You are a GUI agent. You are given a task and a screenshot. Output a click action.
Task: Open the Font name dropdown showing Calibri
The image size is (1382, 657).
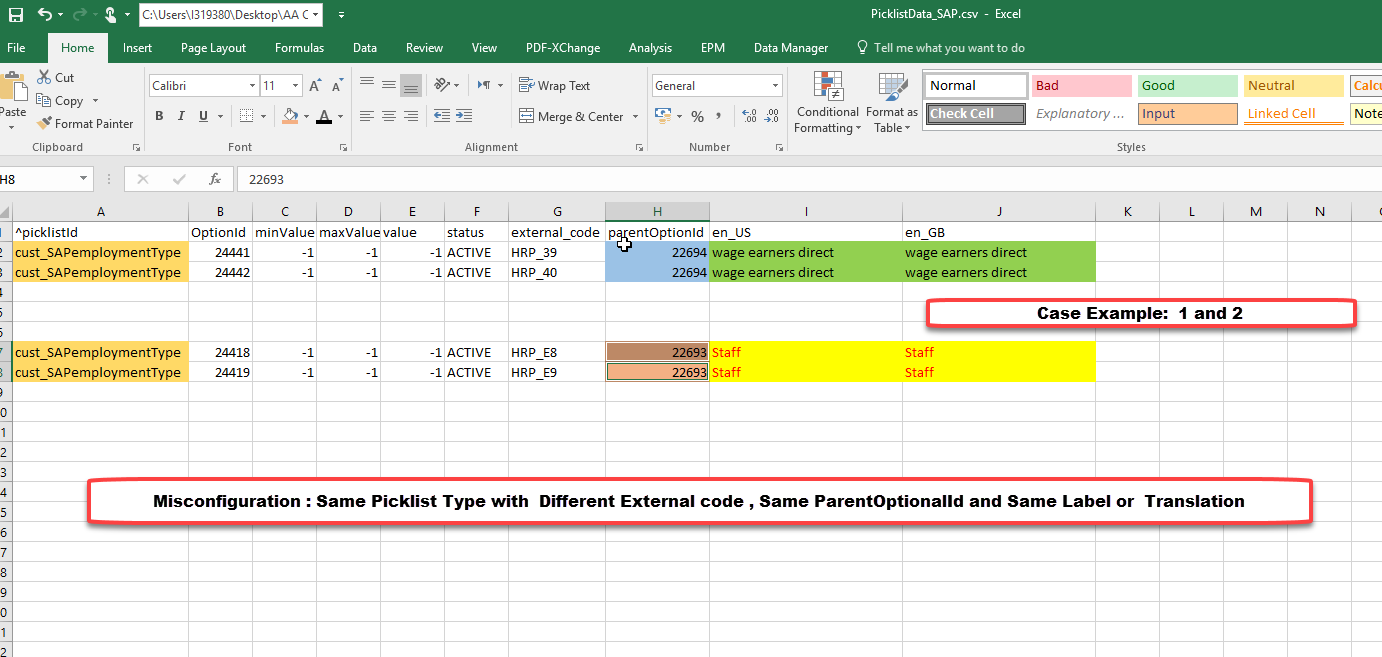coord(252,86)
